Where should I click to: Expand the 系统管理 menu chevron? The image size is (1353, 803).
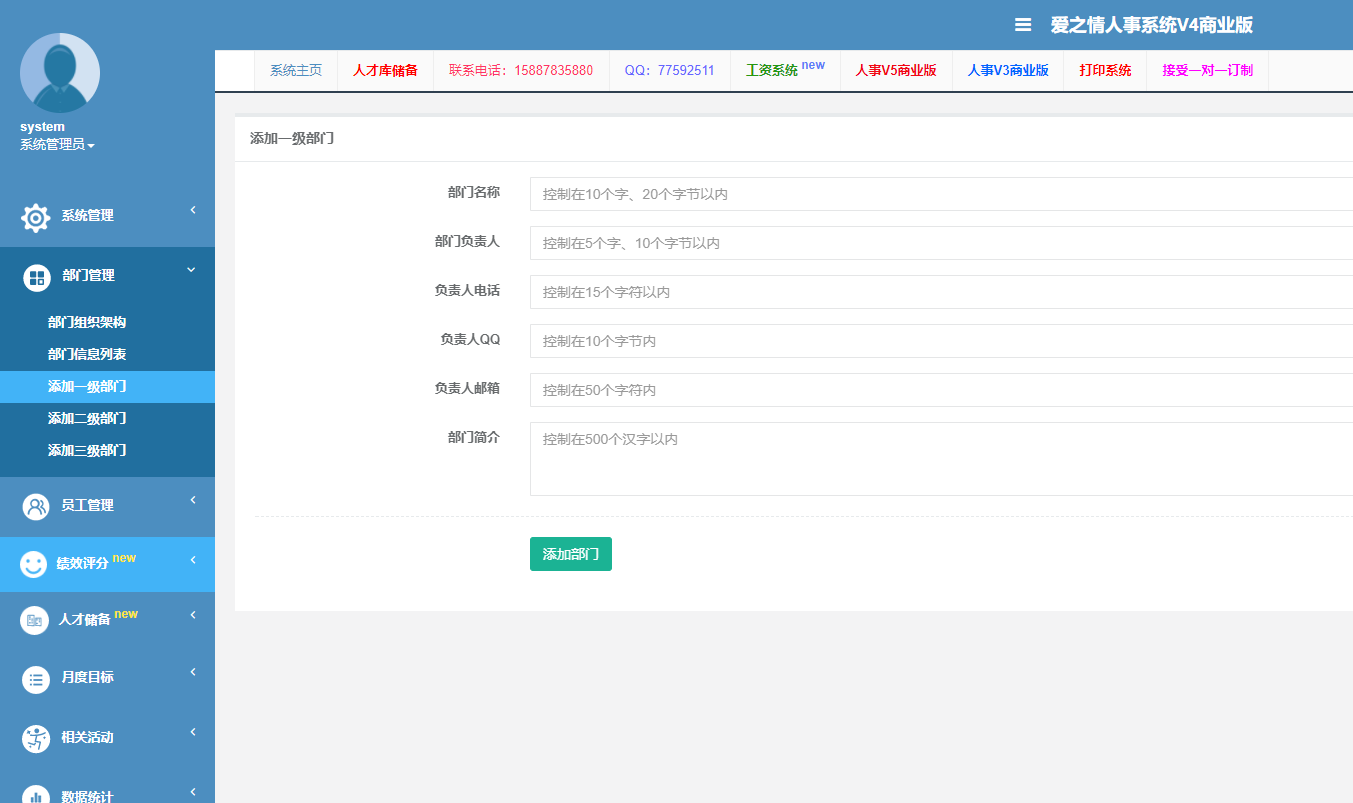193,210
